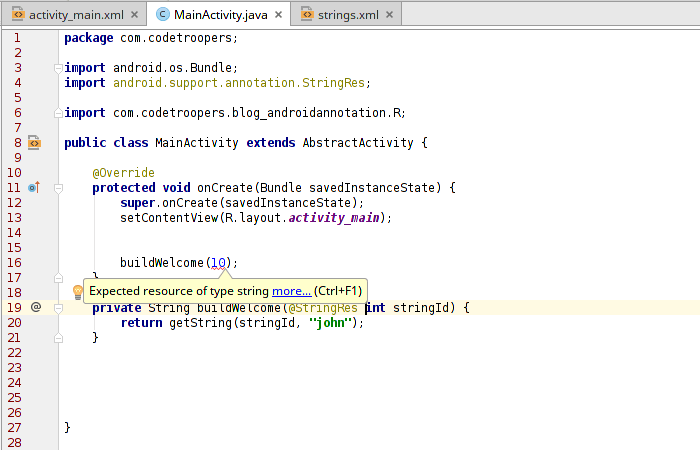Click the class icon on the MainActivity.java tab
700x450 pixels.
(162, 15)
